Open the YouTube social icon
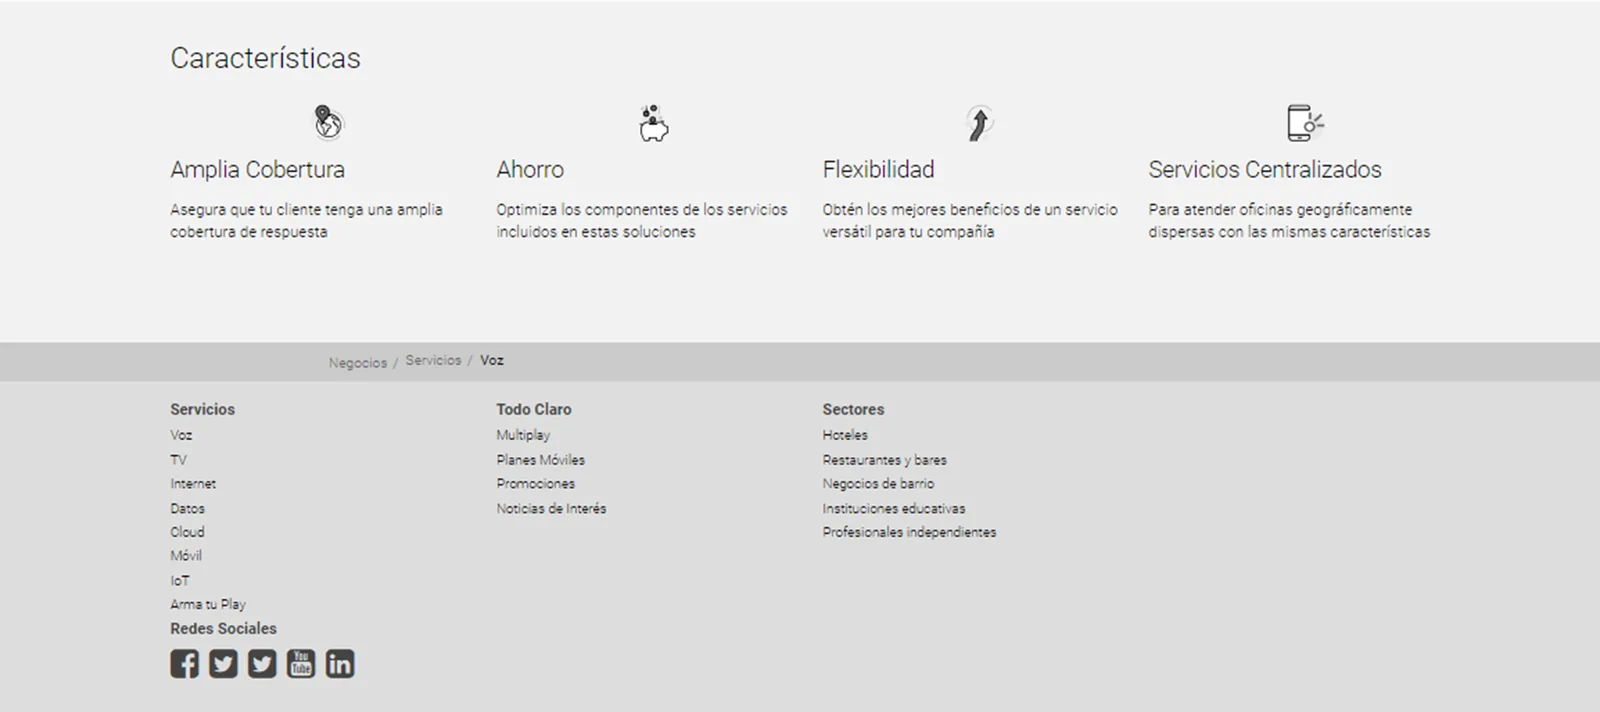The image size is (1600, 712). click(x=301, y=664)
